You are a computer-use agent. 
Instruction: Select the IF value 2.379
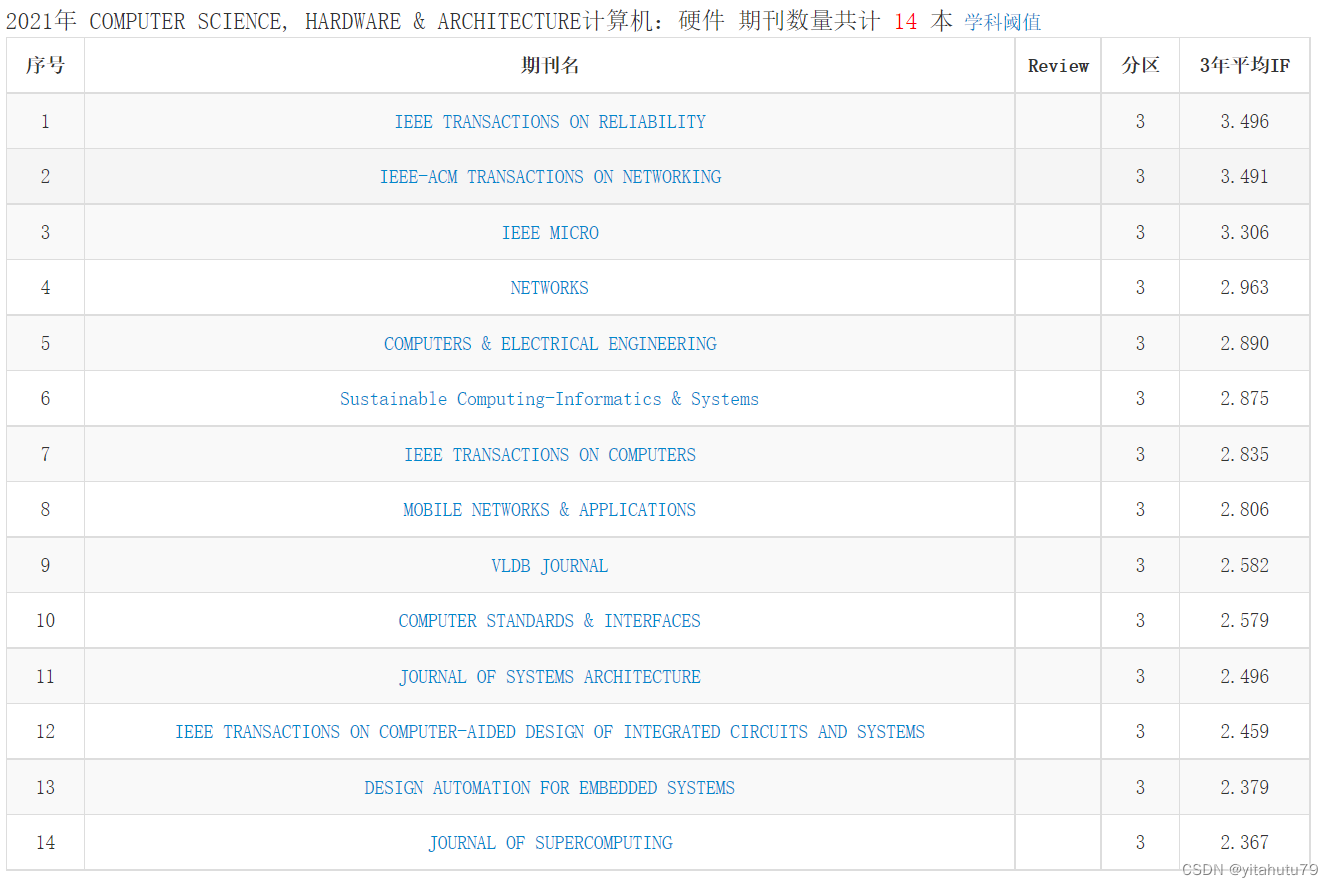[x=1245, y=788]
